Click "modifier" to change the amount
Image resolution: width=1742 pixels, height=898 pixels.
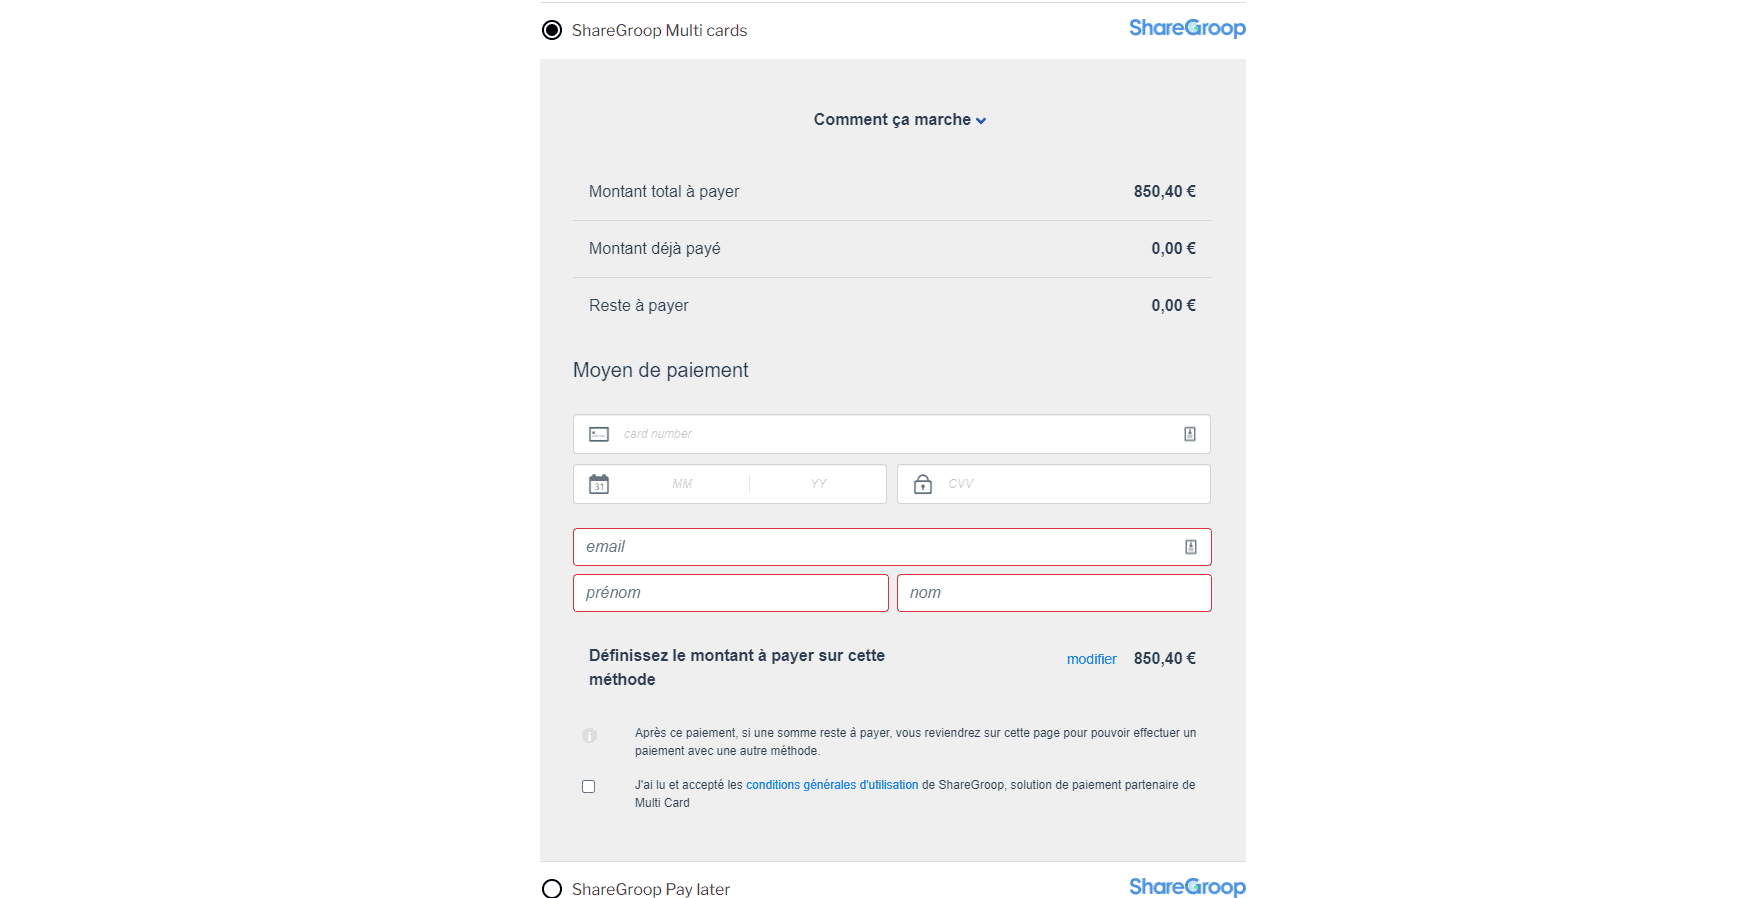1091,659
